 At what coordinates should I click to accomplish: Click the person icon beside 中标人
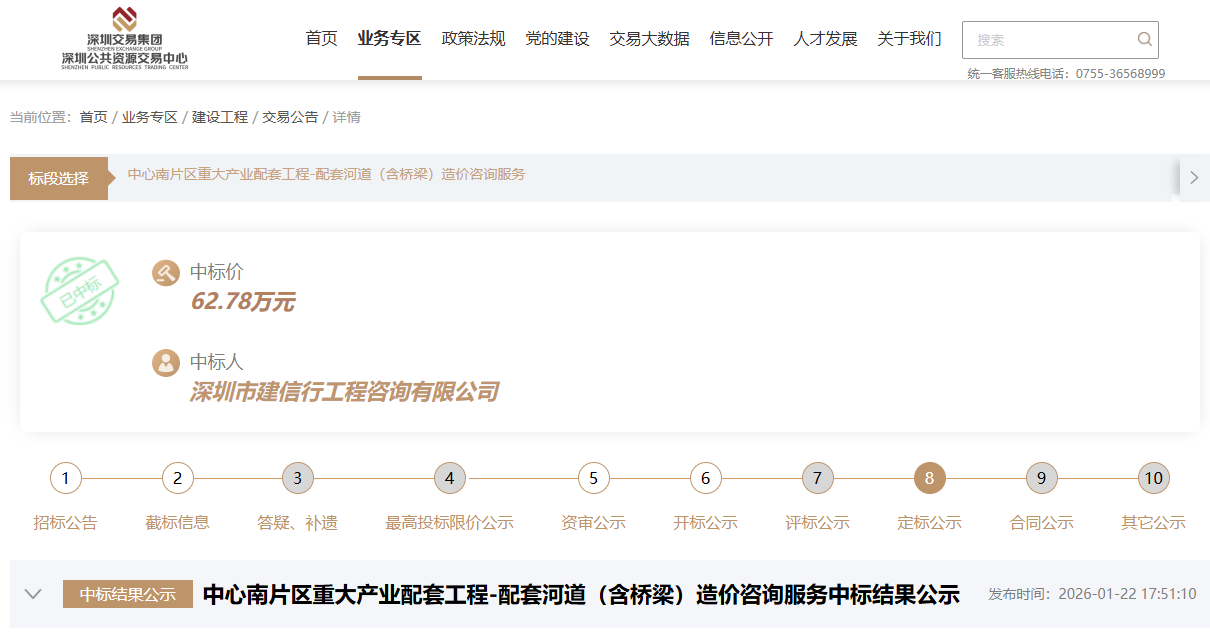click(166, 363)
